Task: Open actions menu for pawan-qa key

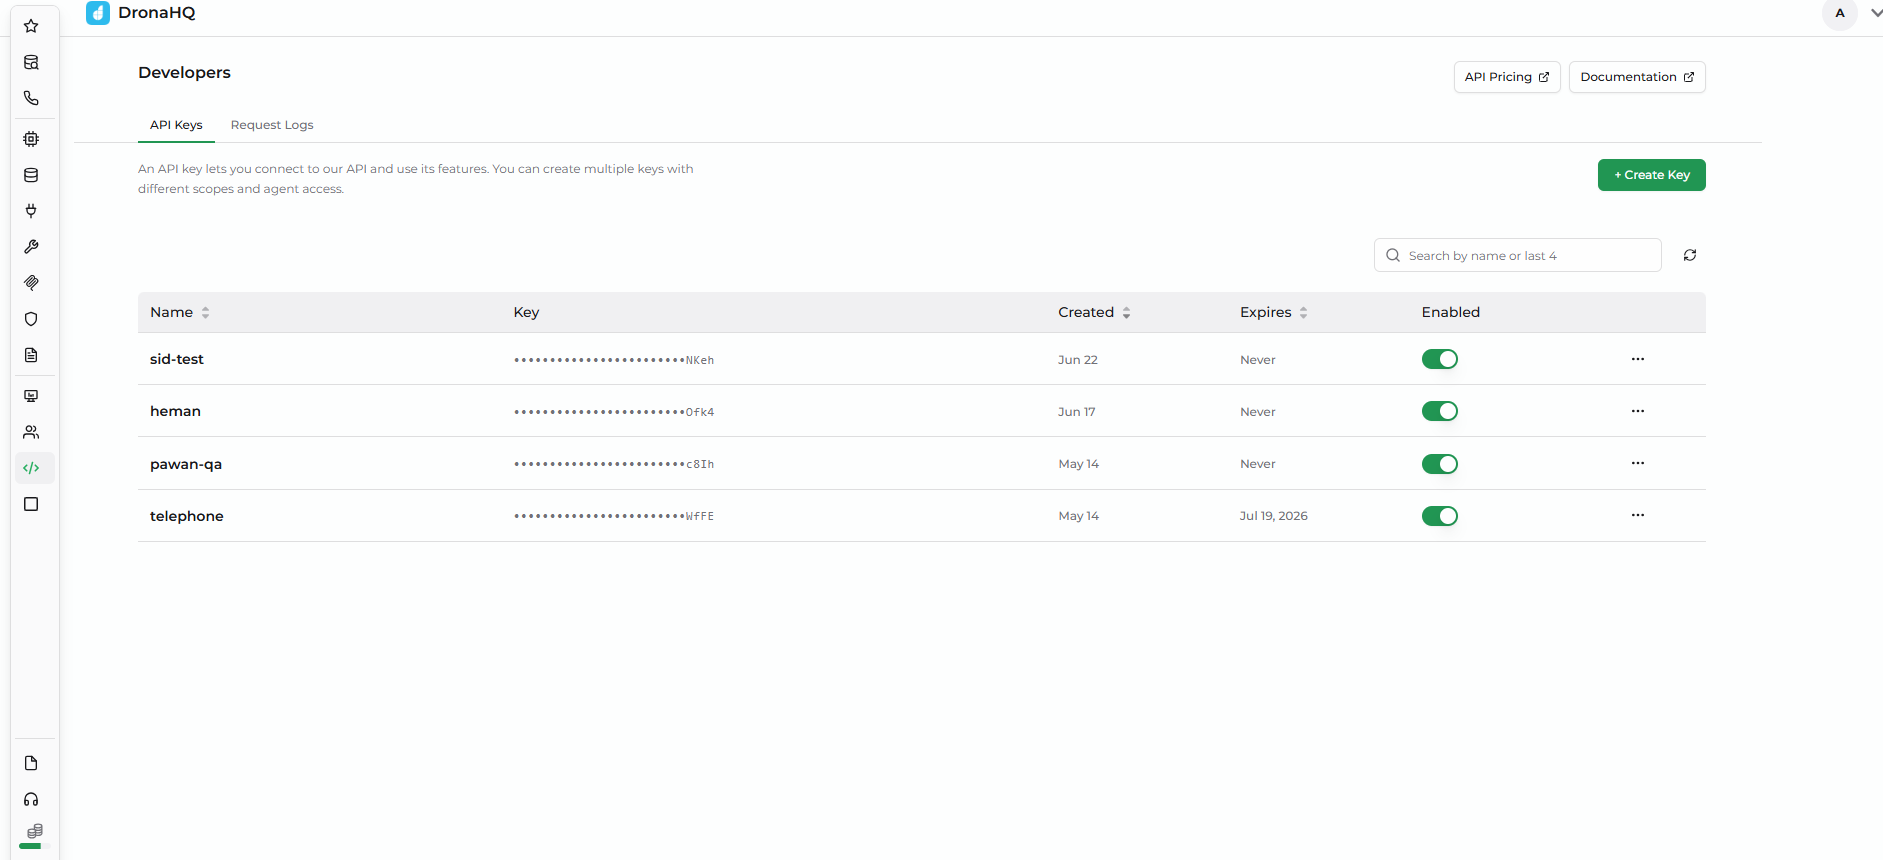Action: [x=1638, y=463]
